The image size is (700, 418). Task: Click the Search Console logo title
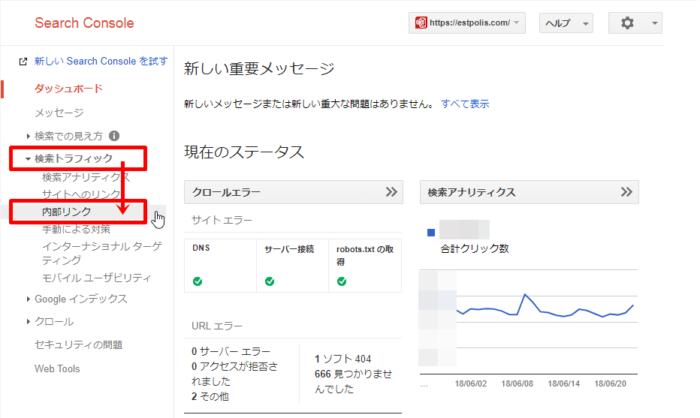[84, 23]
